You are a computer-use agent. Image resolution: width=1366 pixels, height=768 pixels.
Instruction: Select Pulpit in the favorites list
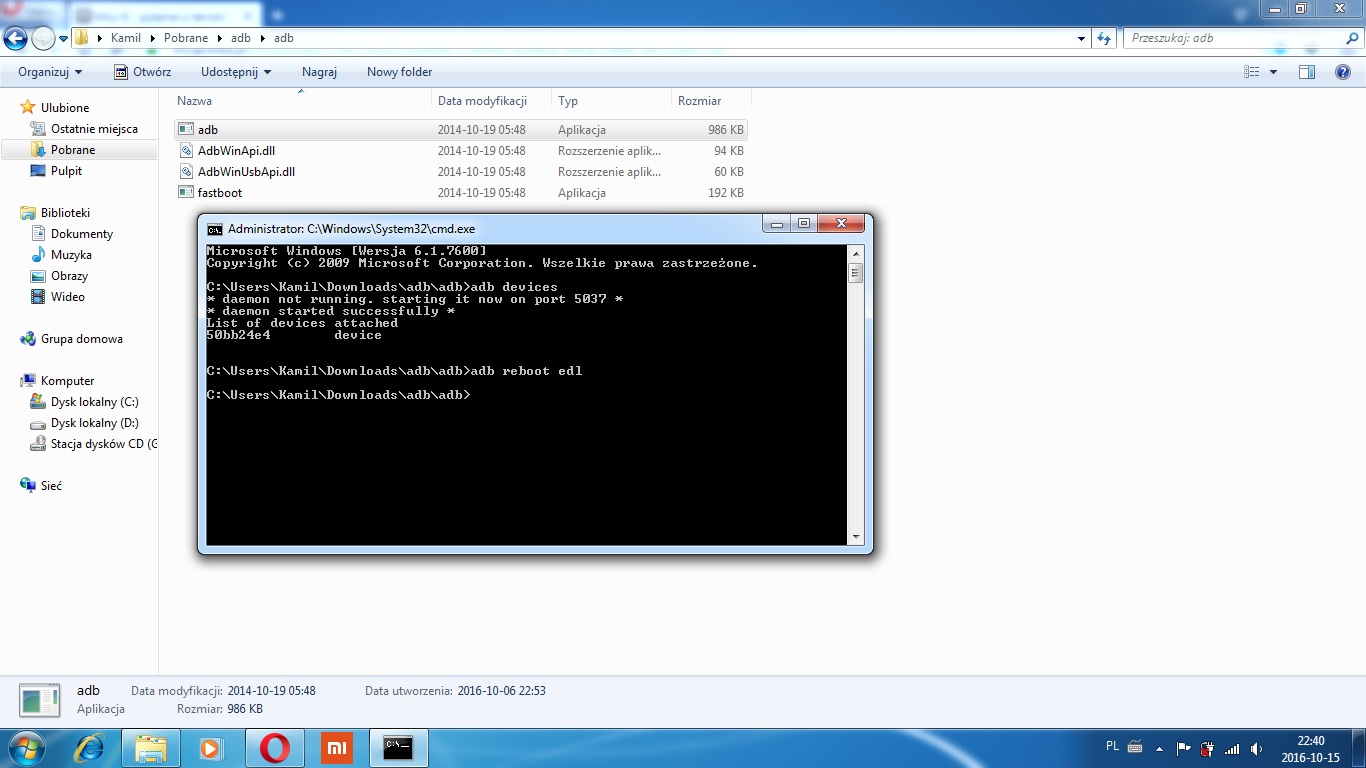click(66, 171)
